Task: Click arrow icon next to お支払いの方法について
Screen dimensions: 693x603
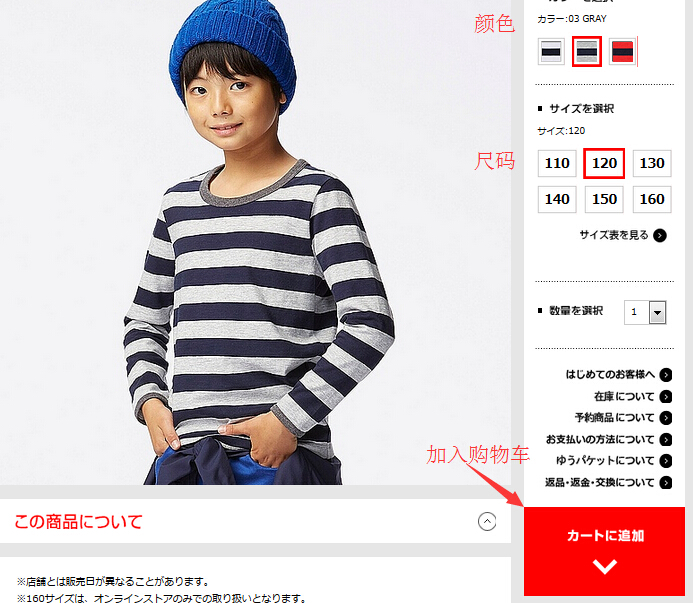Action: tap(666, 439)
